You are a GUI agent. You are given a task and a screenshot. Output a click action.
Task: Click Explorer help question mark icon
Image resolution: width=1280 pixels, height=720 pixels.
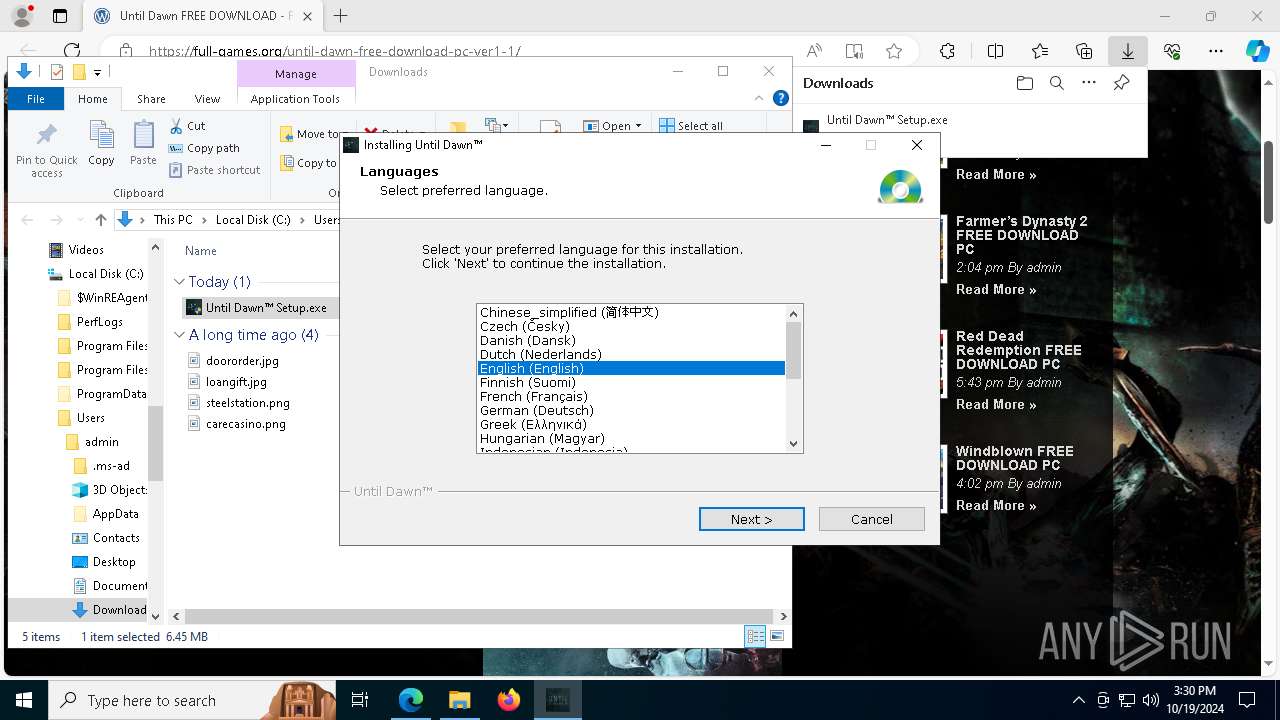point(781,99)
